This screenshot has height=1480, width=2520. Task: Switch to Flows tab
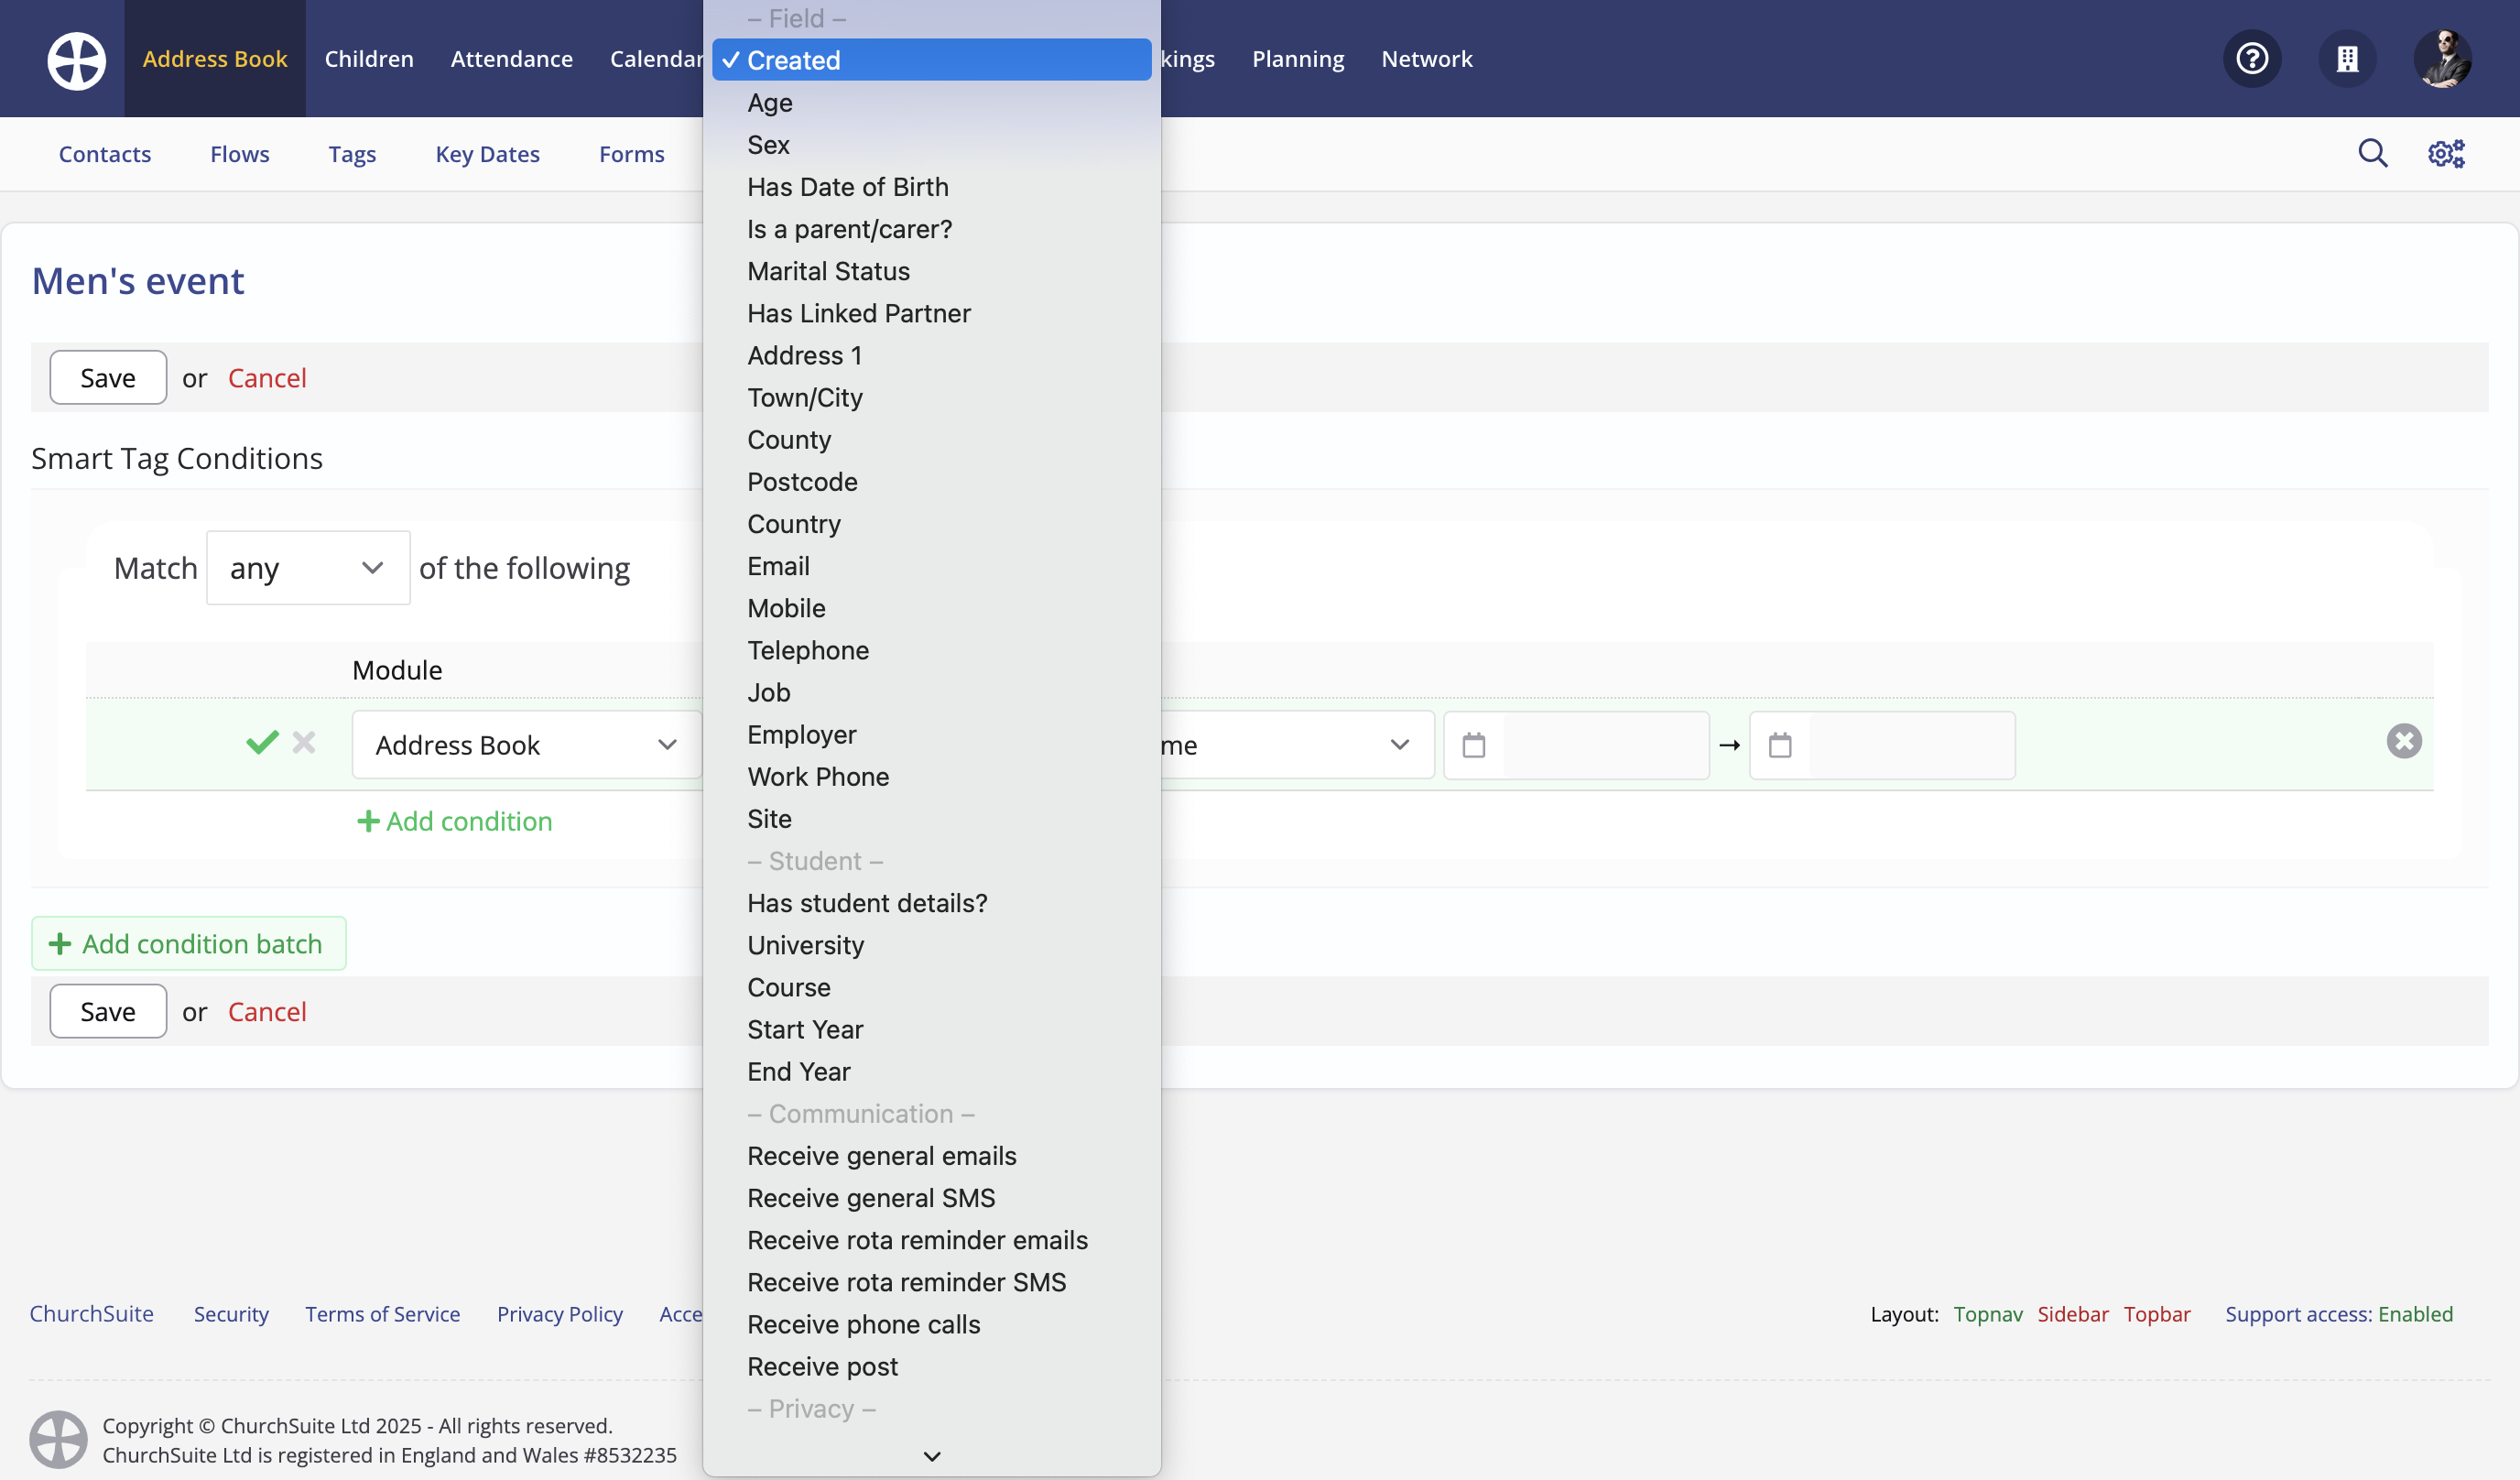pos(240,154)
